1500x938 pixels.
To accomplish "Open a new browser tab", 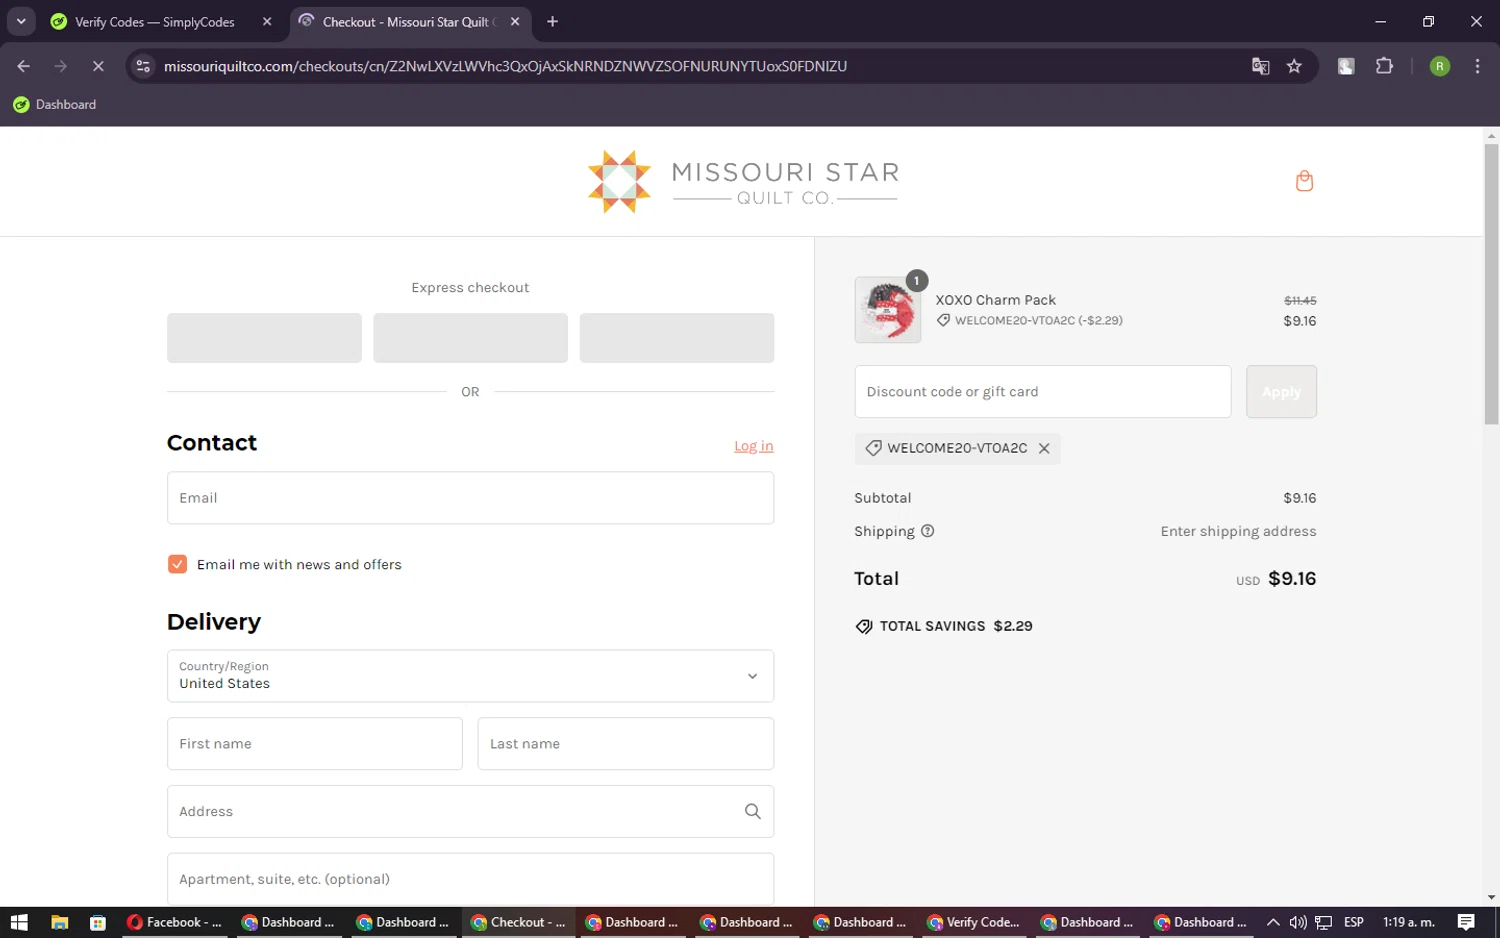I will click(x=552, y=21).
